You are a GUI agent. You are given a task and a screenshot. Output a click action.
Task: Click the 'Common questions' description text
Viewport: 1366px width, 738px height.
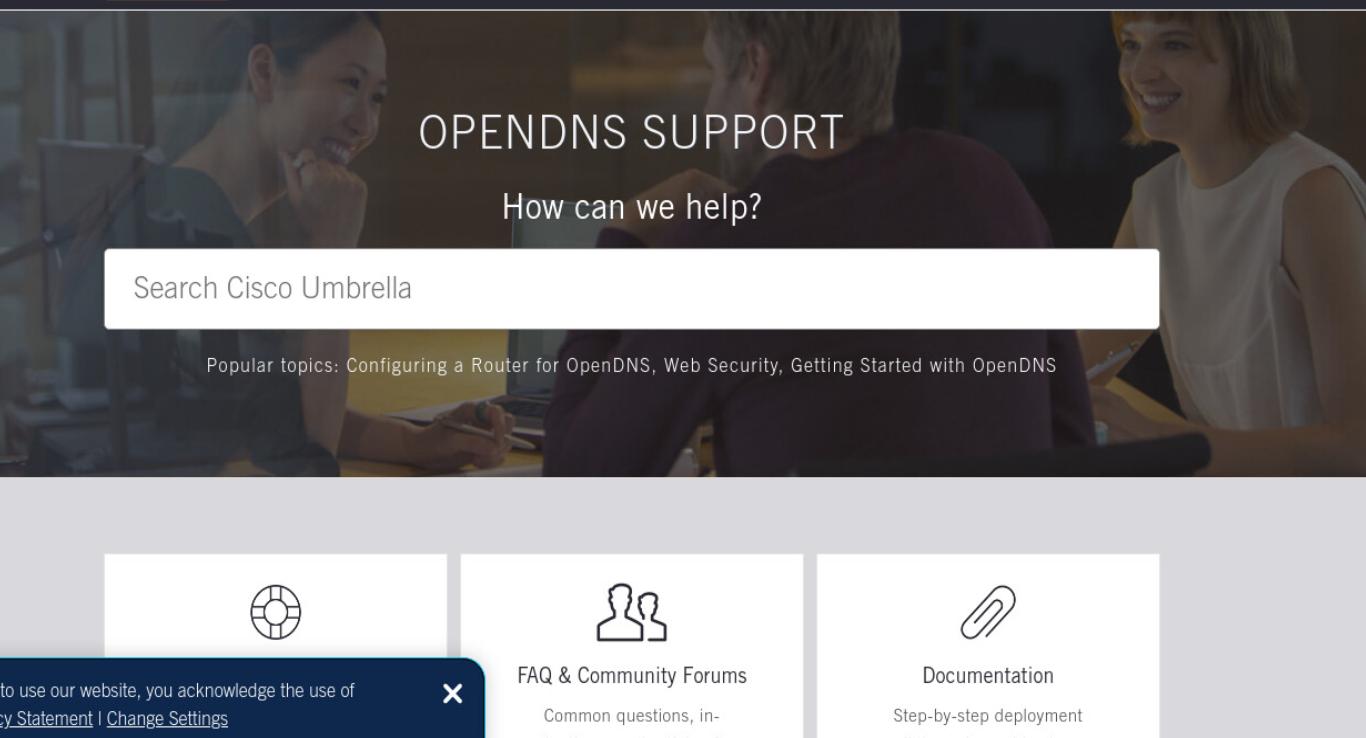(x=631, y=716)
